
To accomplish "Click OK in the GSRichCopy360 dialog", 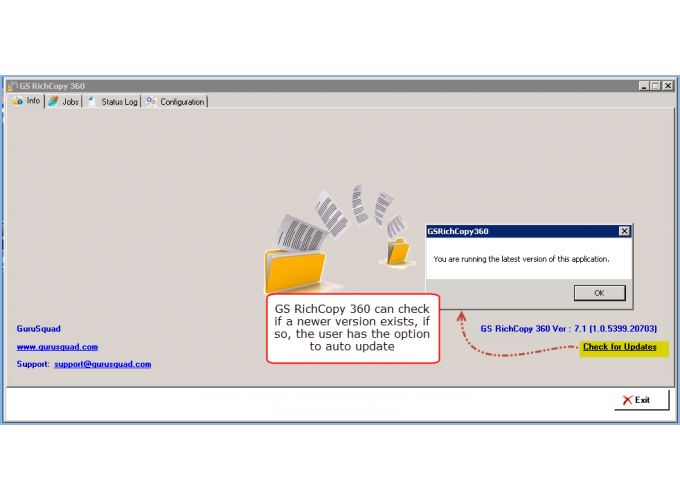I will pyautogui.click(x=599, y=293).
